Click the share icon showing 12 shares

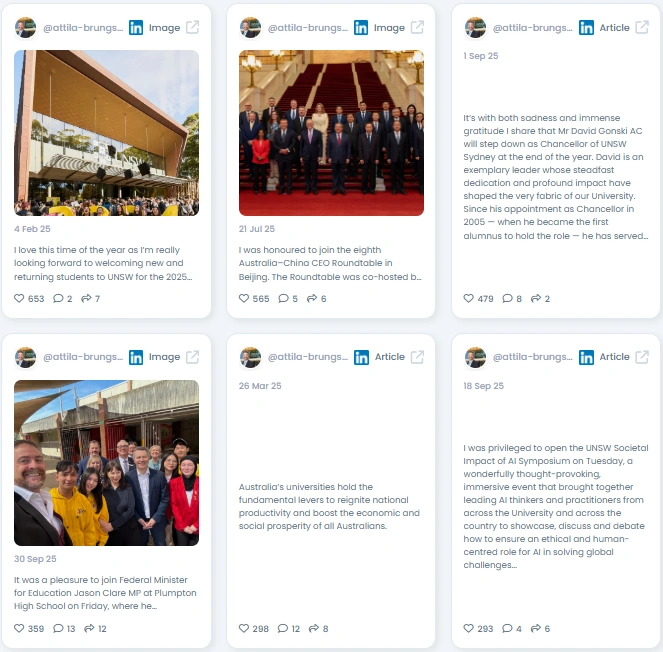(89, 628)
